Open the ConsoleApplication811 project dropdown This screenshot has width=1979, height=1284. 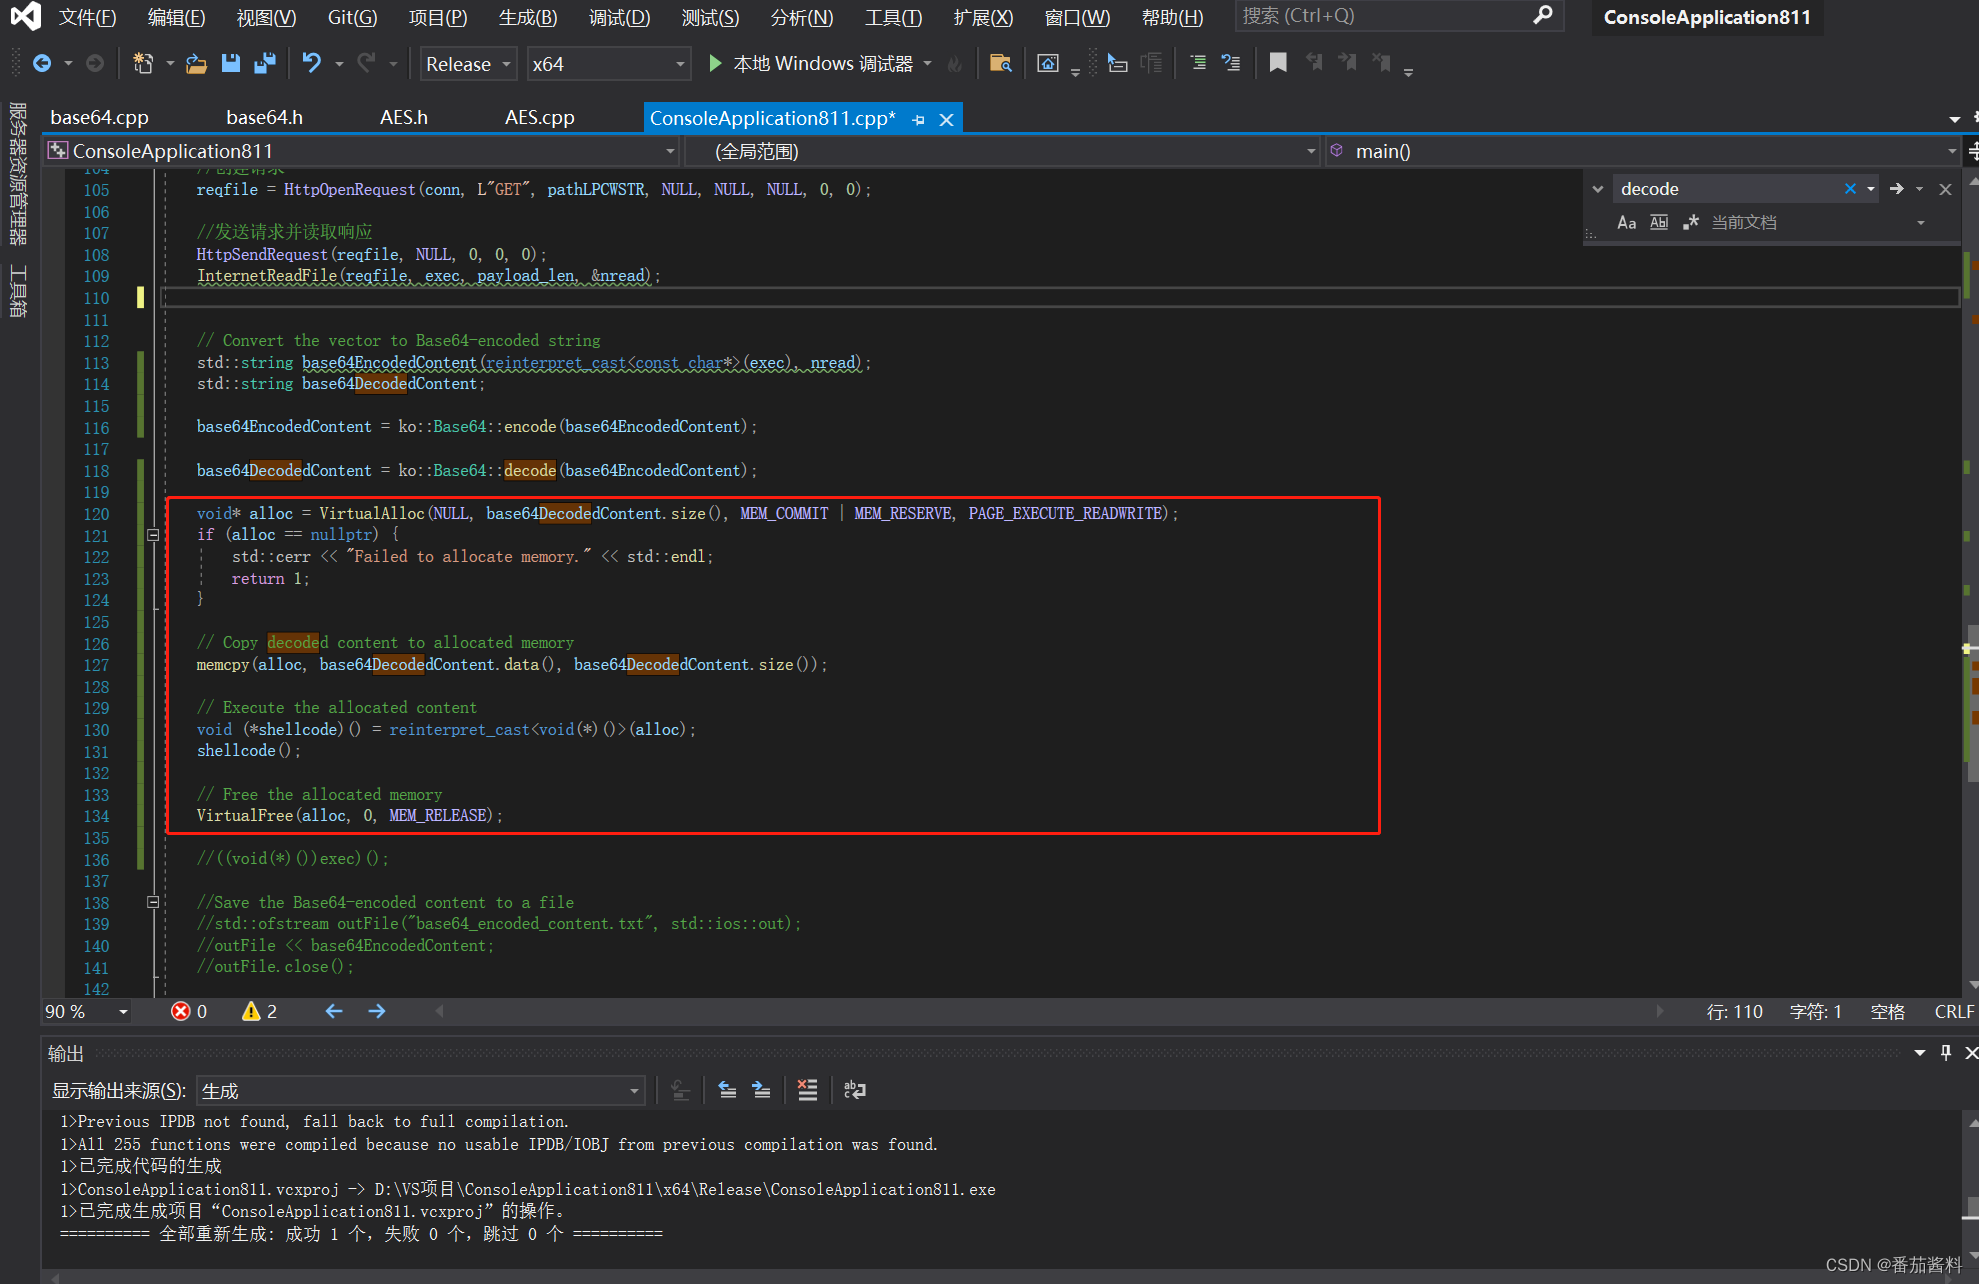point(361,152)
